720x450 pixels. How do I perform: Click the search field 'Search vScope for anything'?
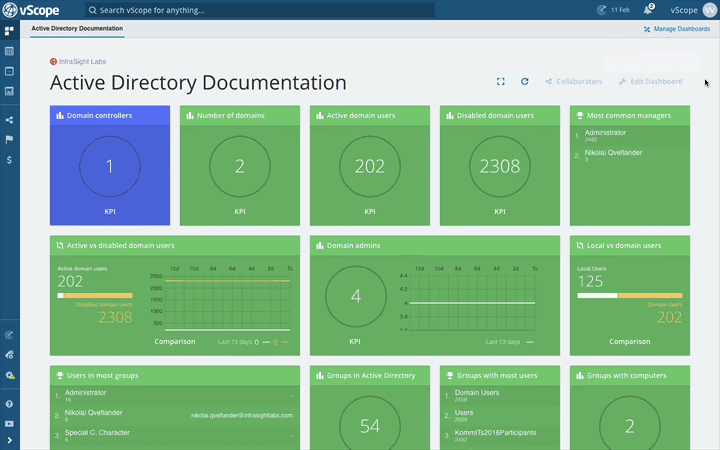click(x=260, y=10)
